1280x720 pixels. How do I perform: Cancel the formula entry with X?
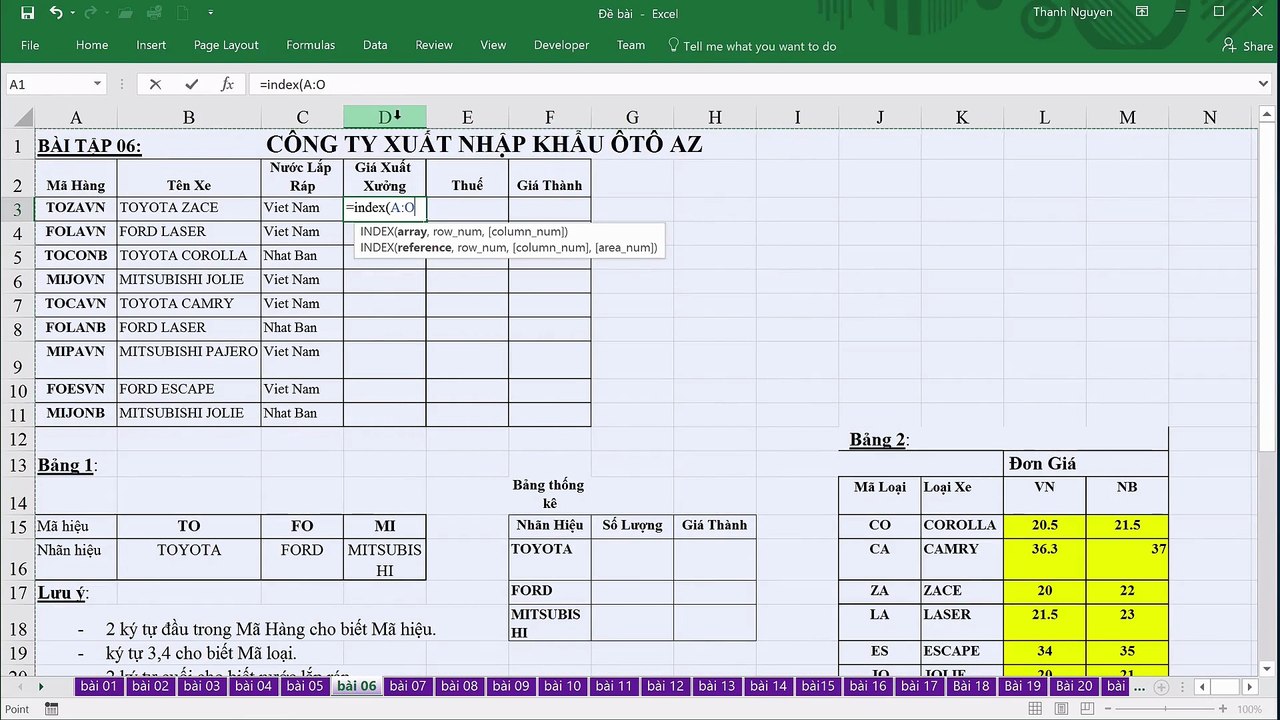(x=155, y=84)
